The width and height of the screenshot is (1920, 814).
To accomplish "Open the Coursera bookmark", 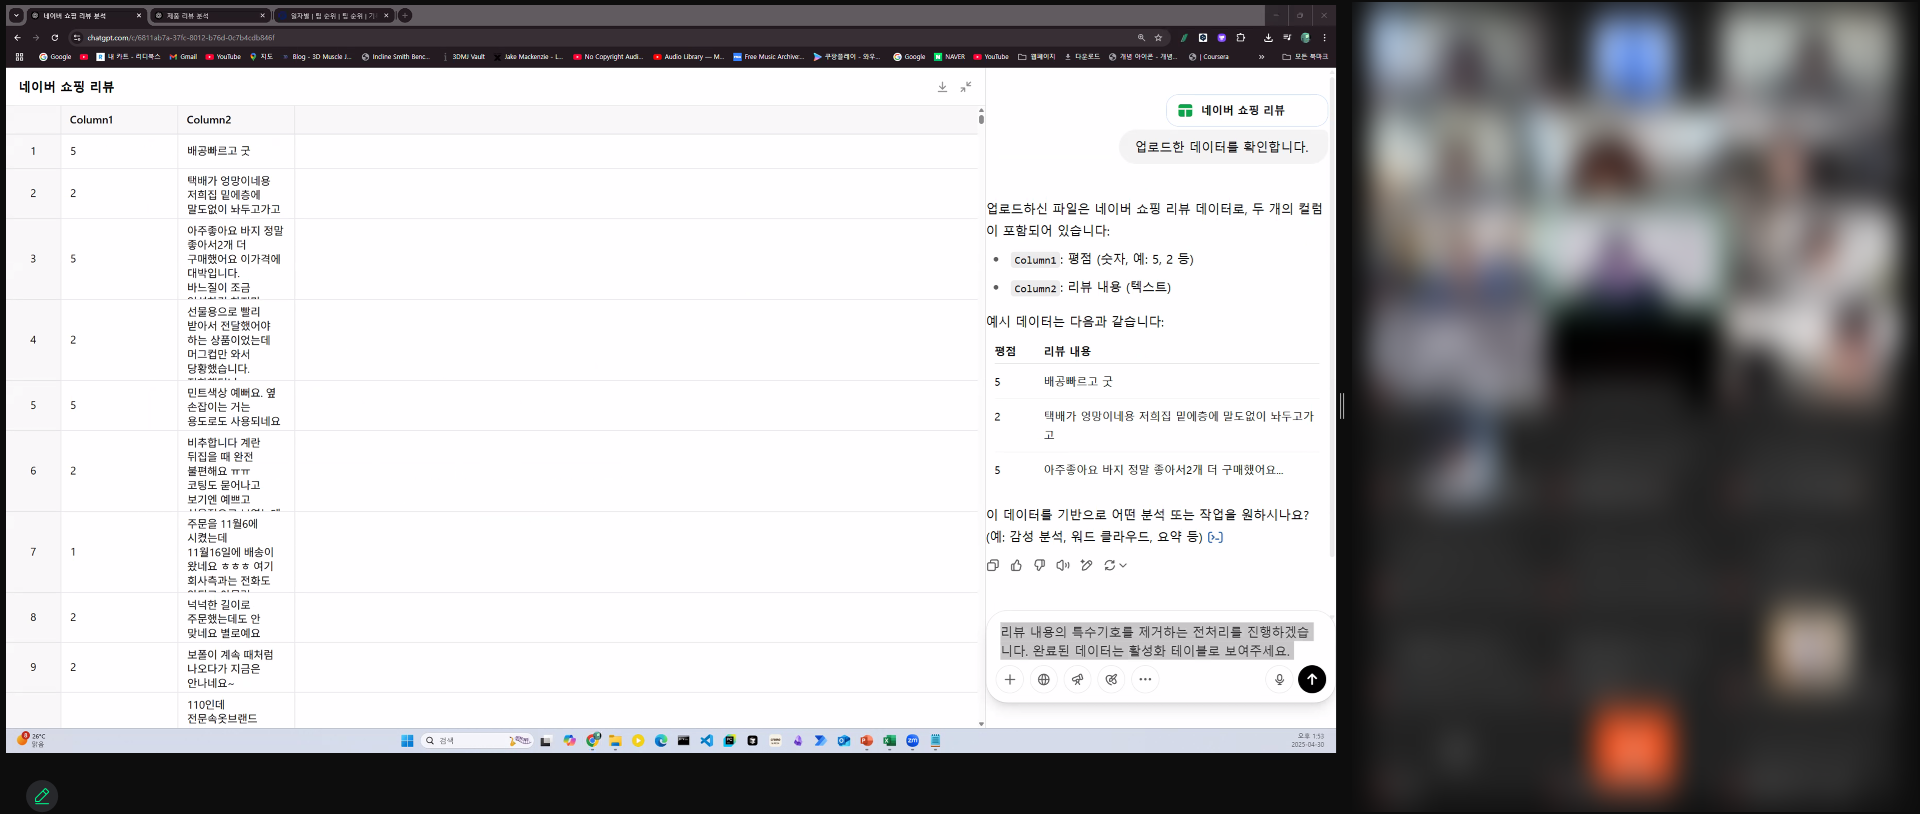I will pos(1209,57).
